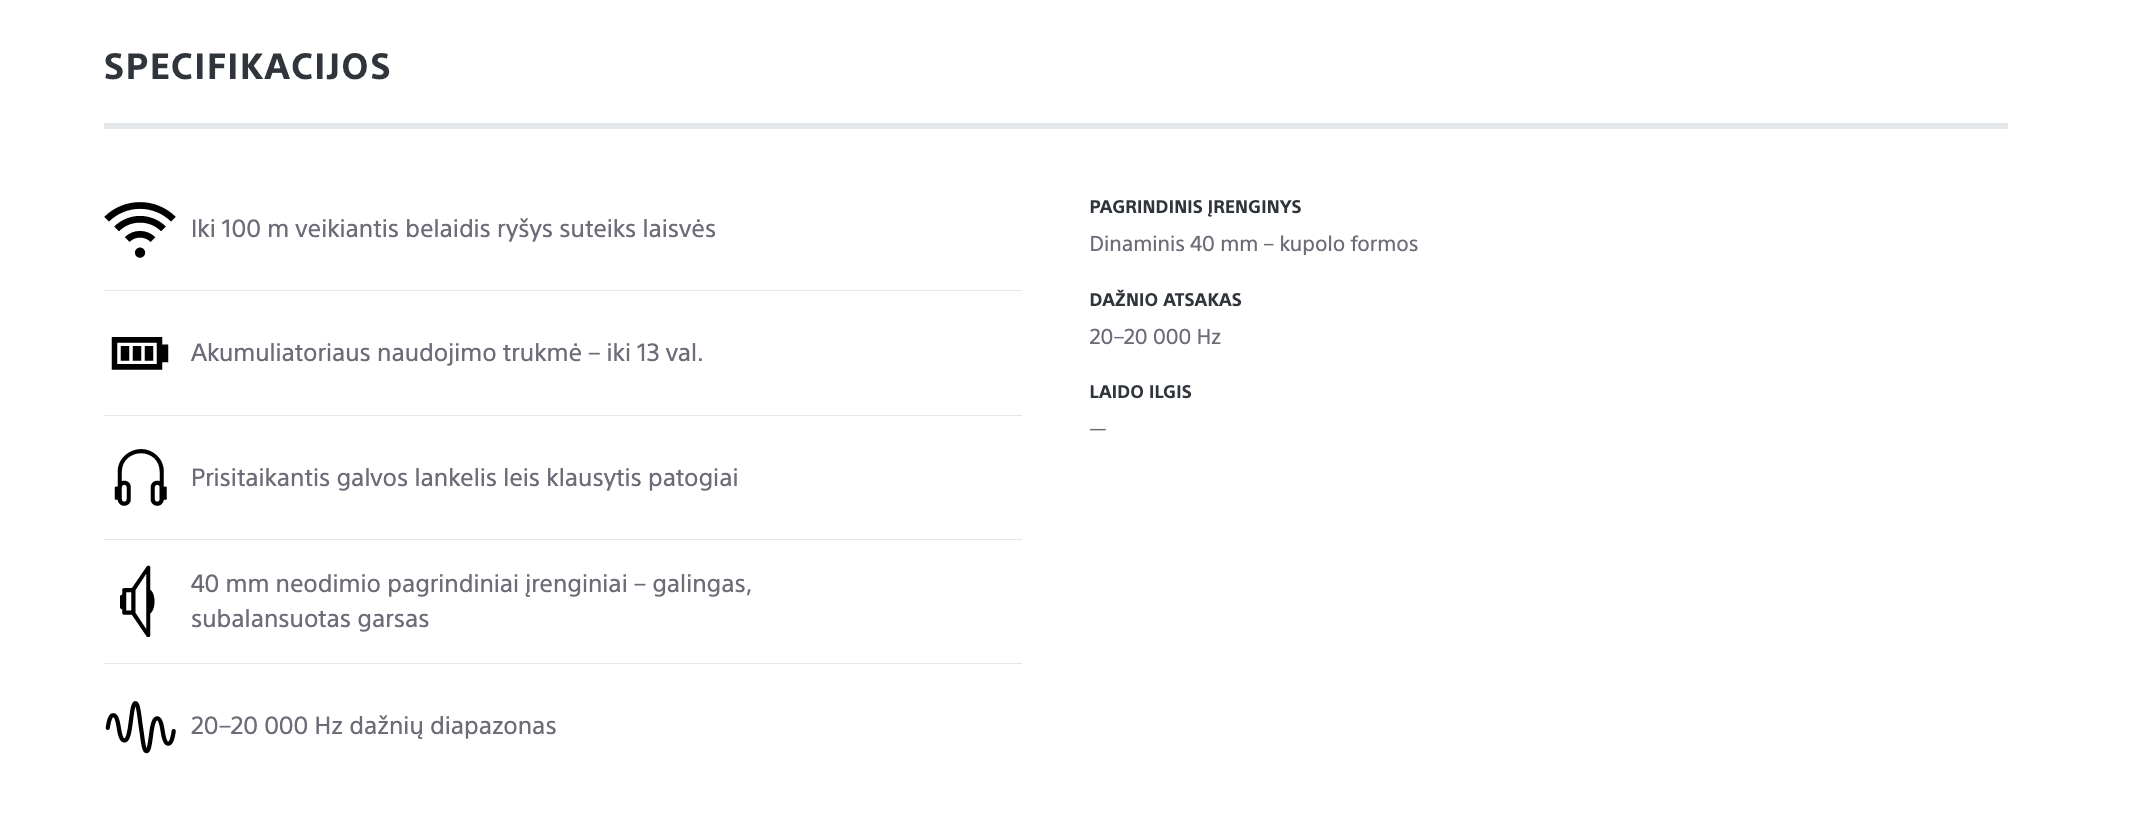Click the Dinaminis 40 mm kupolo formos value
Image resolution: width=2136 pixels, height=824 pixels.
pyautogui.click(x=1253, y=244)
